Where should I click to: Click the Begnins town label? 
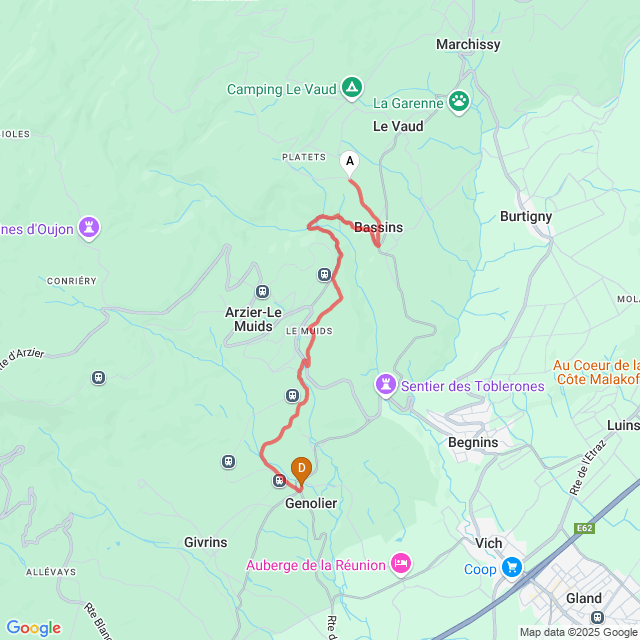coord(473,442)
